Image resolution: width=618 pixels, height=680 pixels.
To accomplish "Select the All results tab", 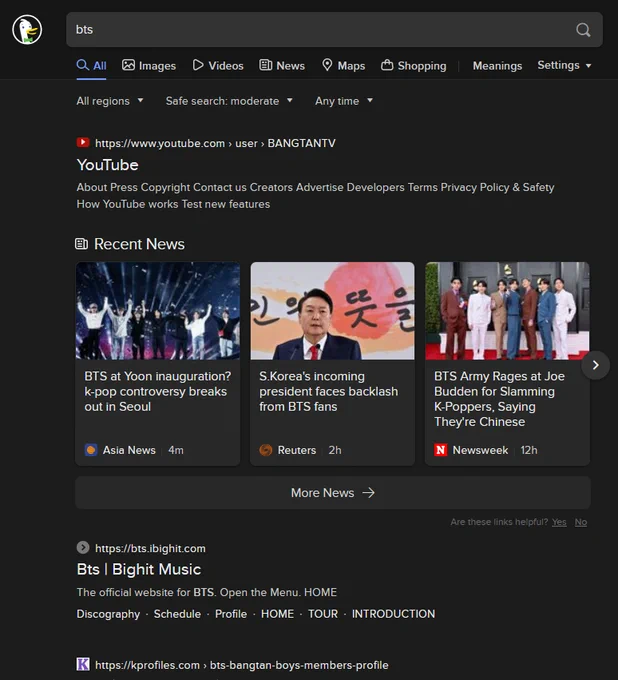I will point(92,65).
